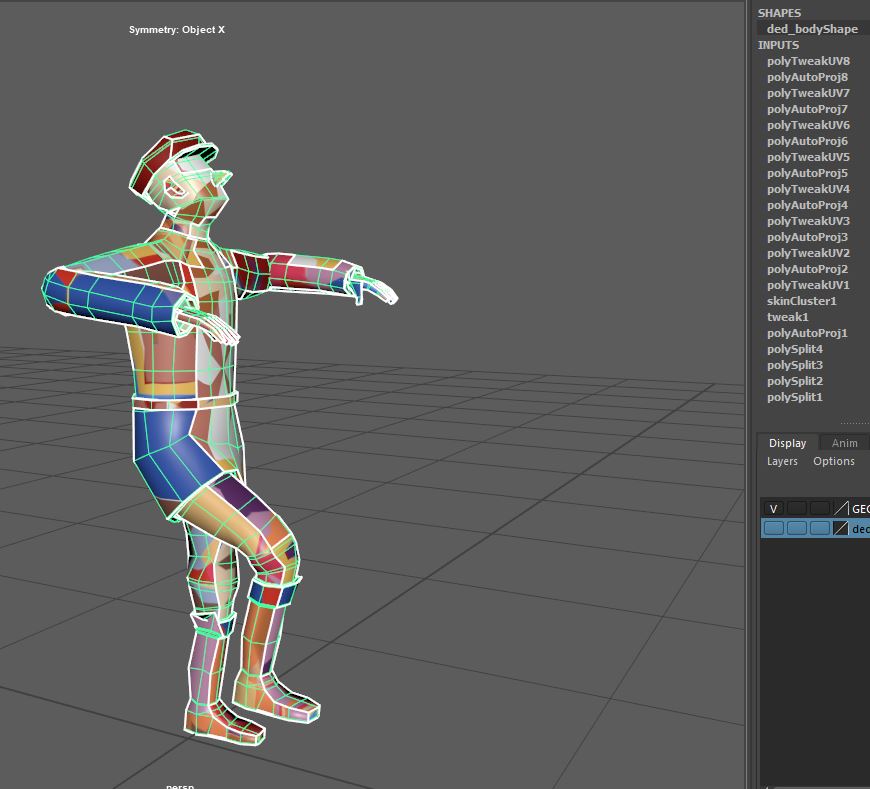Toggle visibility box of the highlighted ded layer
This screenshot has height=789, width=870.
pos(773,528)
